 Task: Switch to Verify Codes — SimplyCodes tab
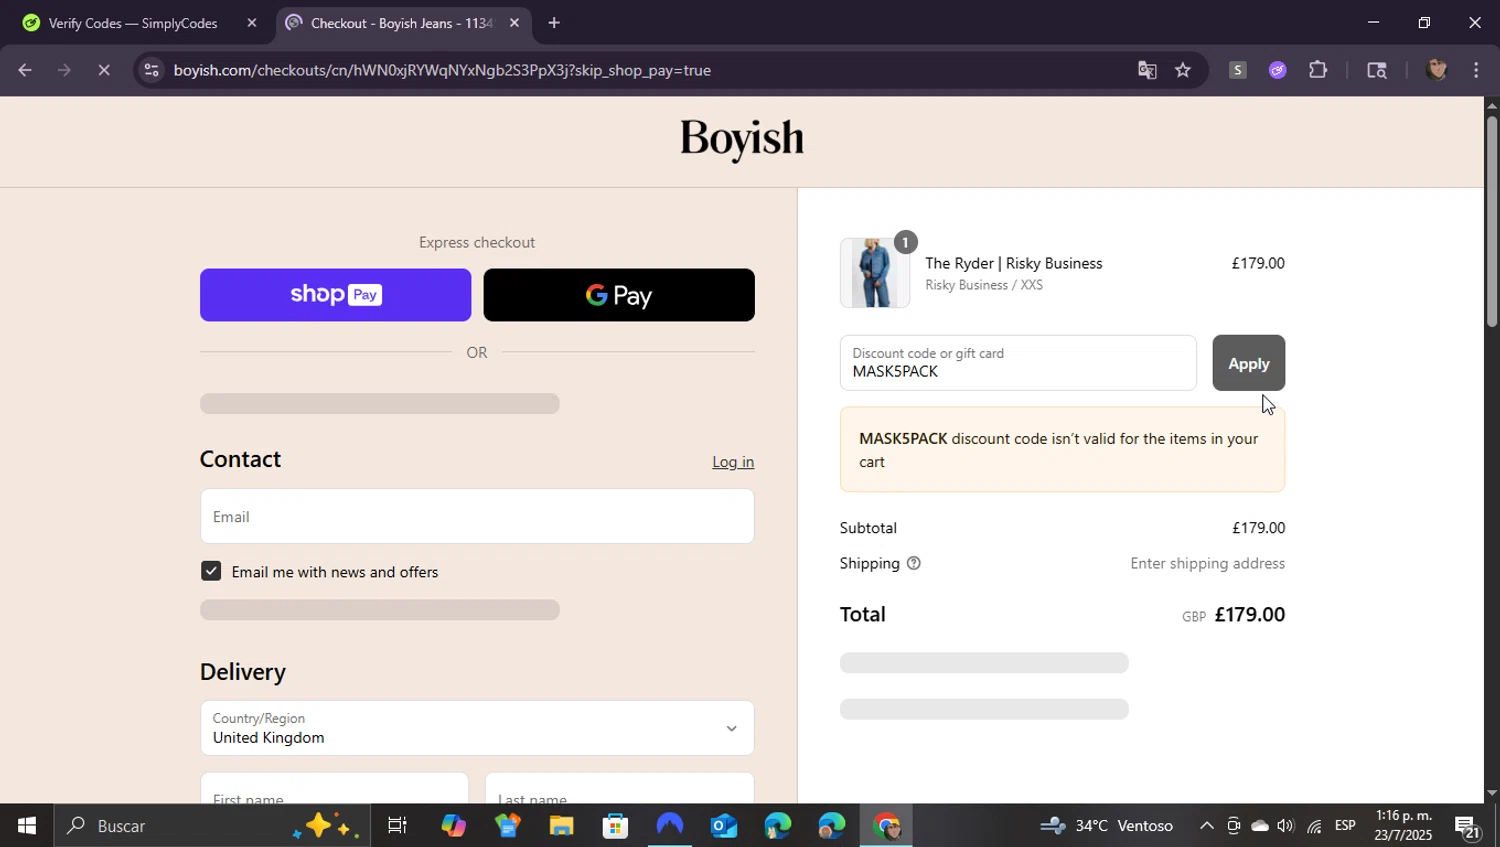pos(133,23)
